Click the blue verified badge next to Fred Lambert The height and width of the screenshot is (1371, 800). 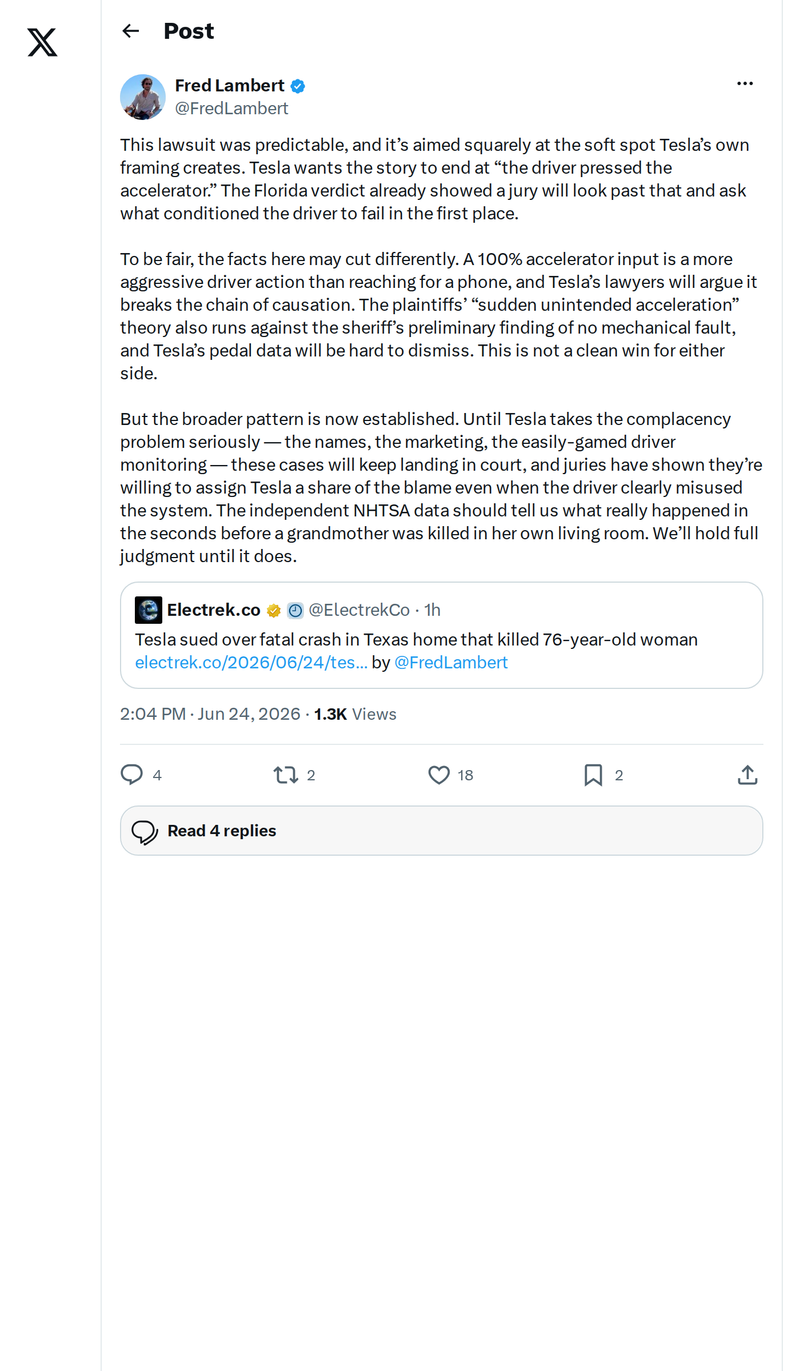point(298,86)
